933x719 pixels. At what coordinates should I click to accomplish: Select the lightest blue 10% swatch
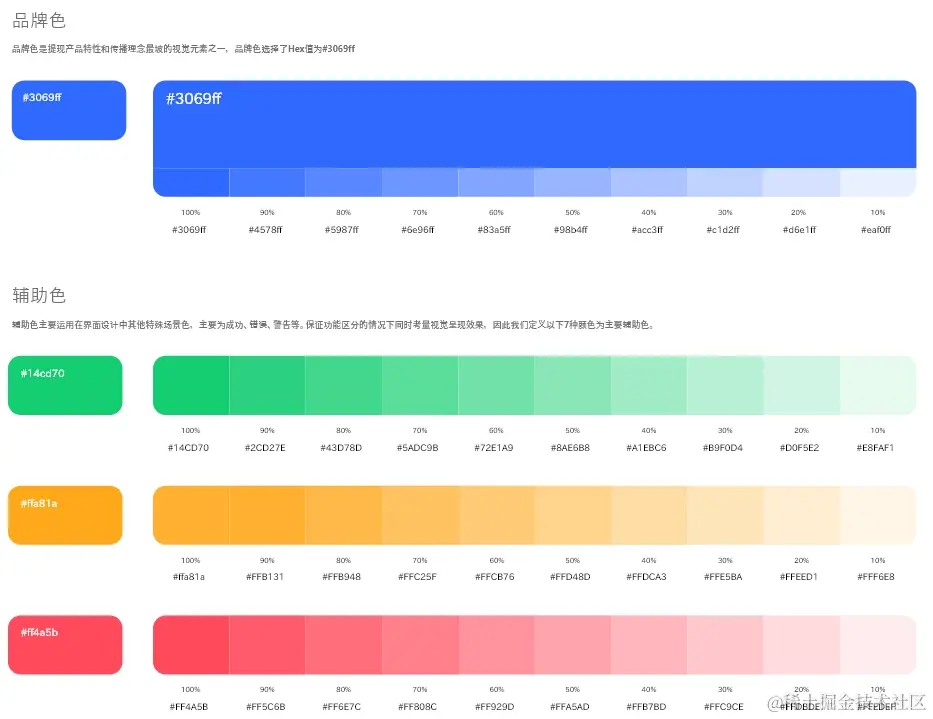(878, 182)
